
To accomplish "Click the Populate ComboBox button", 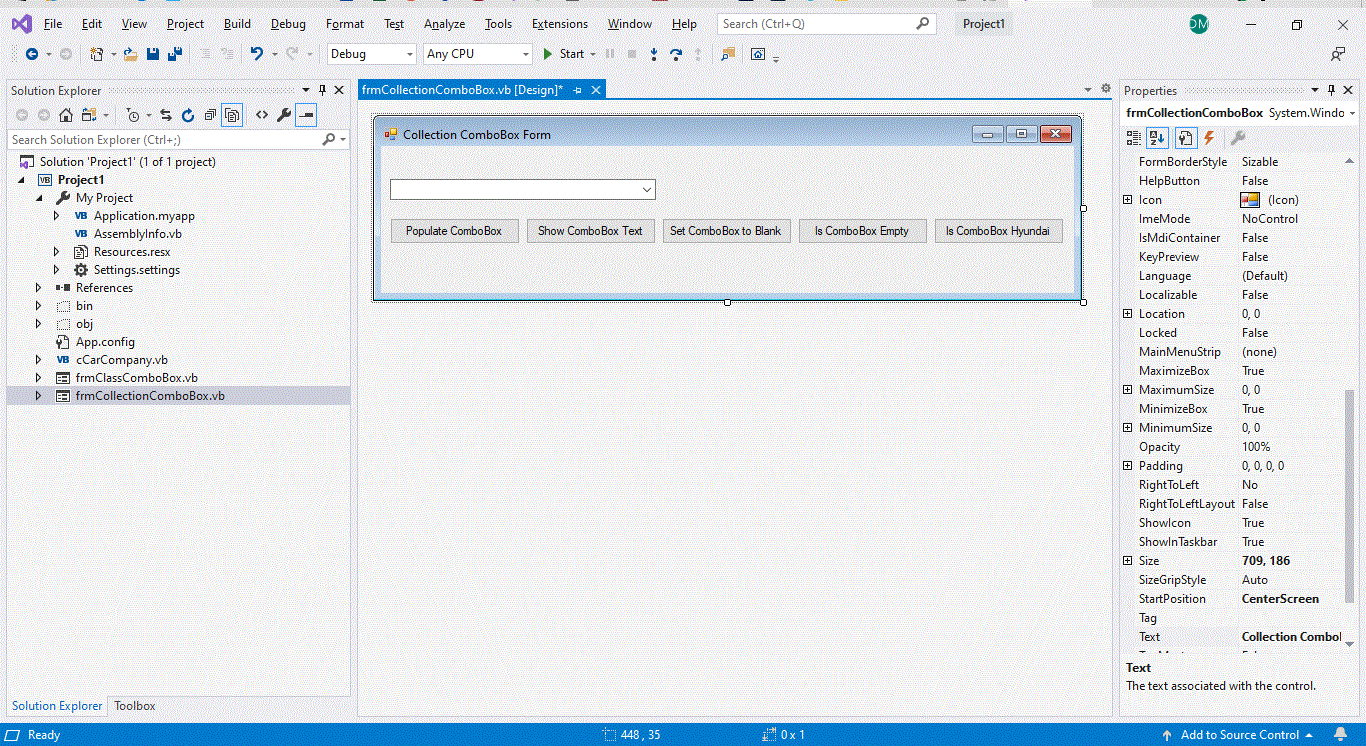I will pyautogui.click(x=454, y=231).
